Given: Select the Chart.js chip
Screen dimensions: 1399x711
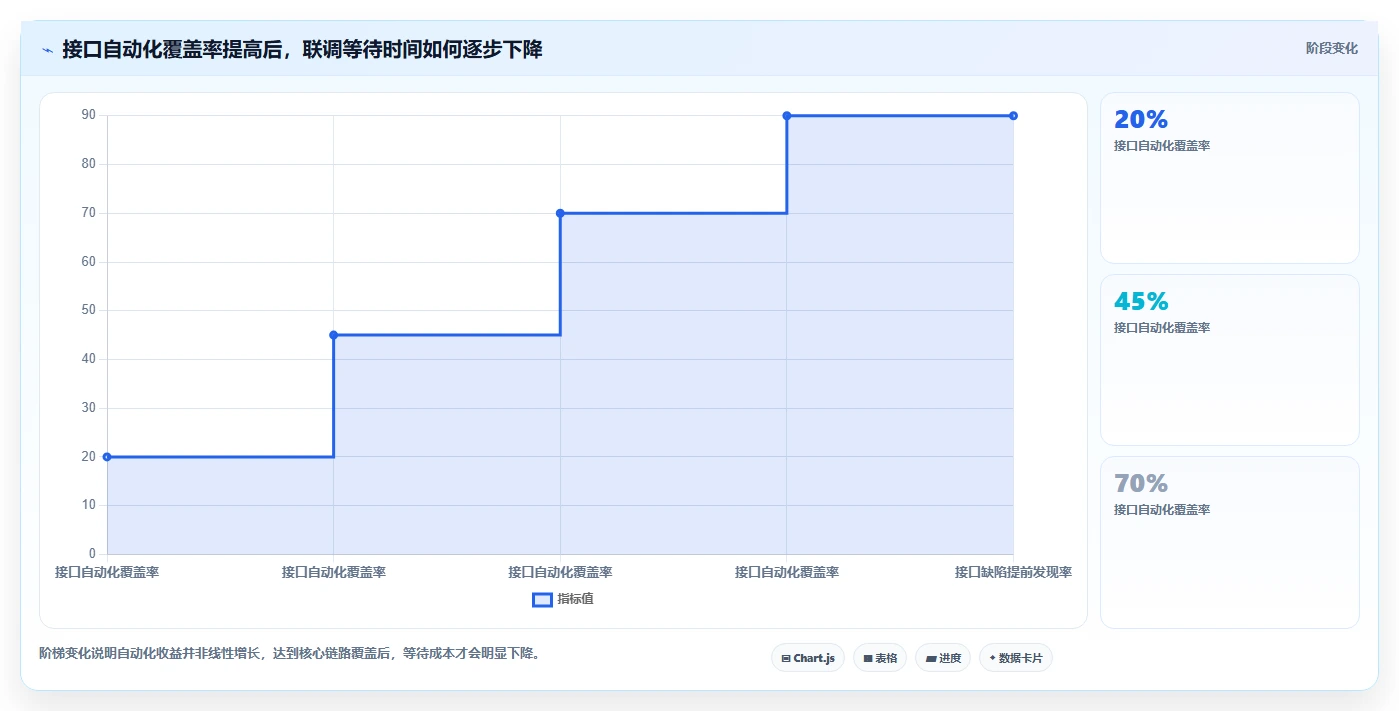Looking at the screenshot, I should [x=808, y=658].
